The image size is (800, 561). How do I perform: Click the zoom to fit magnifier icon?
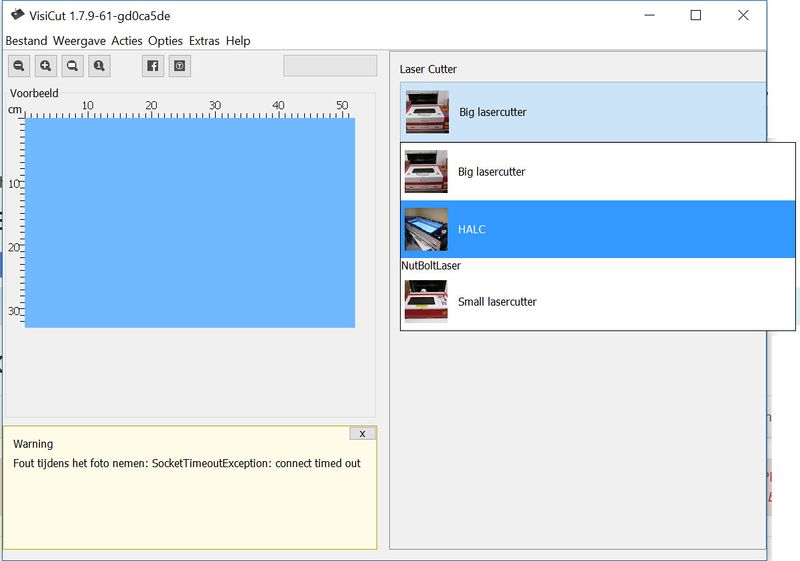(x=72, y=66)
